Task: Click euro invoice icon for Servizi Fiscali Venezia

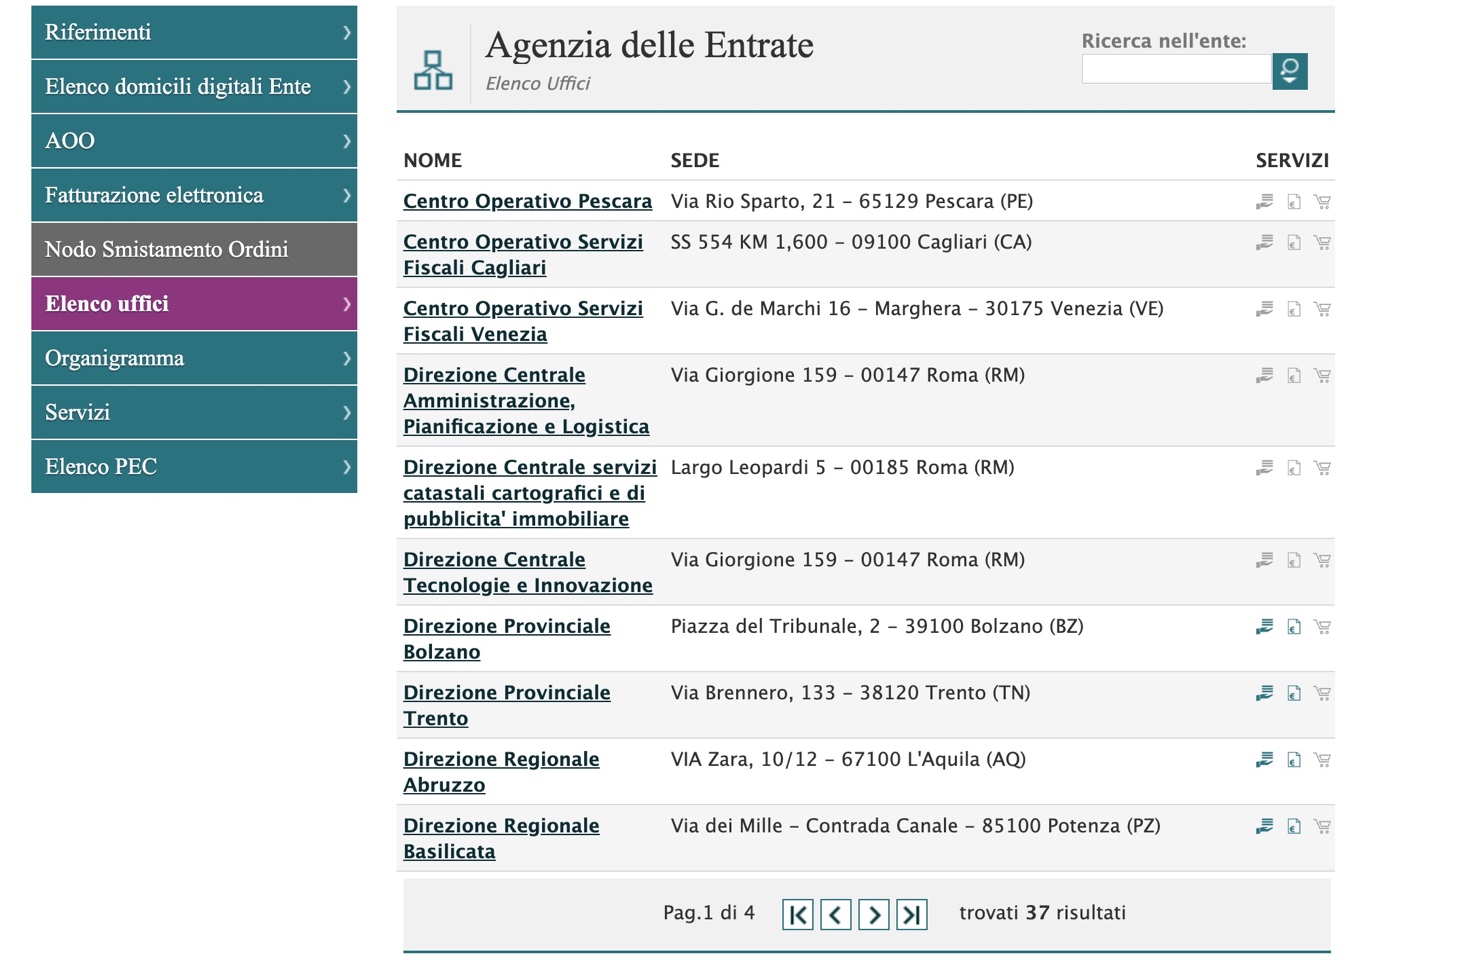Action: pos(1293,310)
